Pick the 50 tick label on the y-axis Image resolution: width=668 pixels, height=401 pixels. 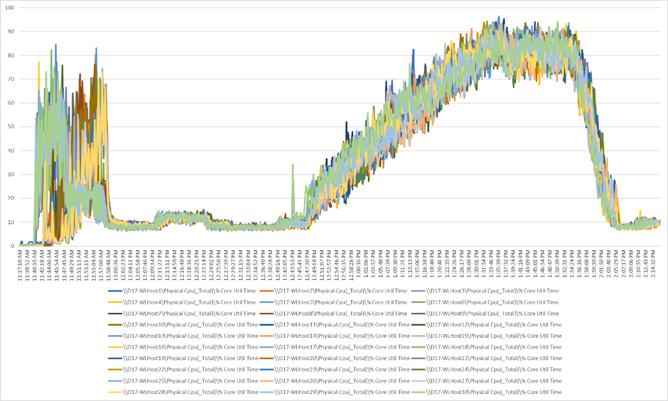[11, 127]
